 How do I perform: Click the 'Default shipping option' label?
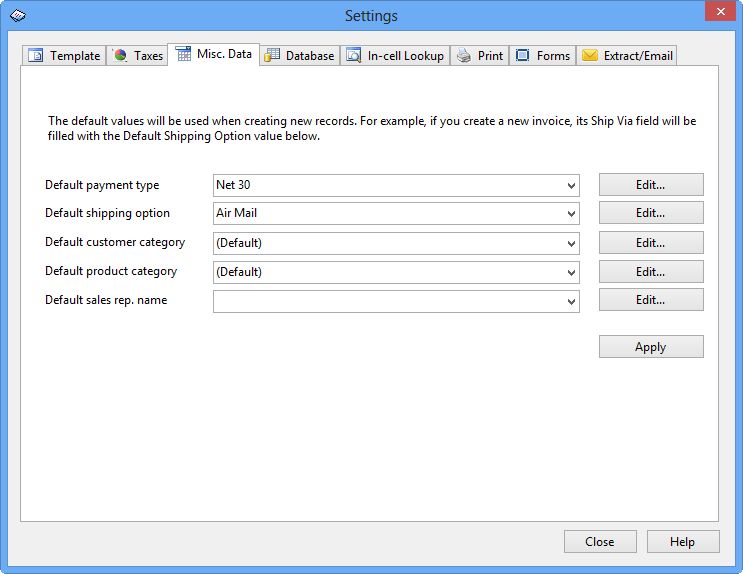[107, 214]
